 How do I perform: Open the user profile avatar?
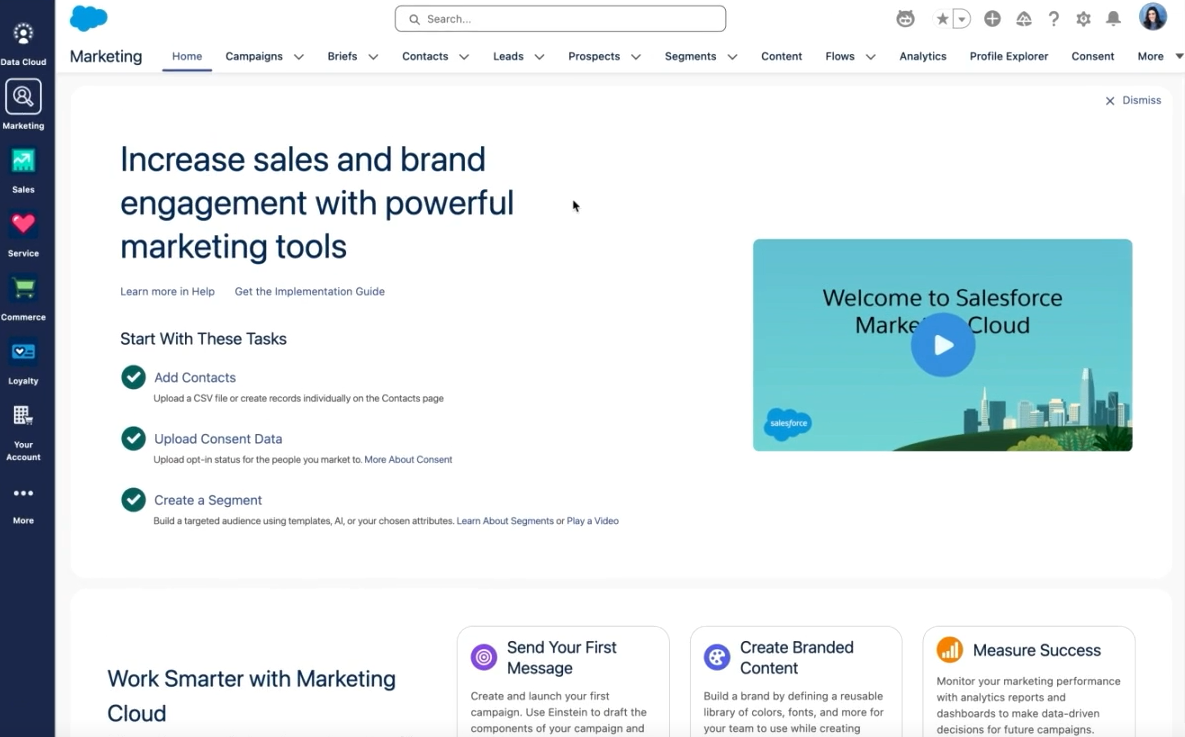[1153, 17]
